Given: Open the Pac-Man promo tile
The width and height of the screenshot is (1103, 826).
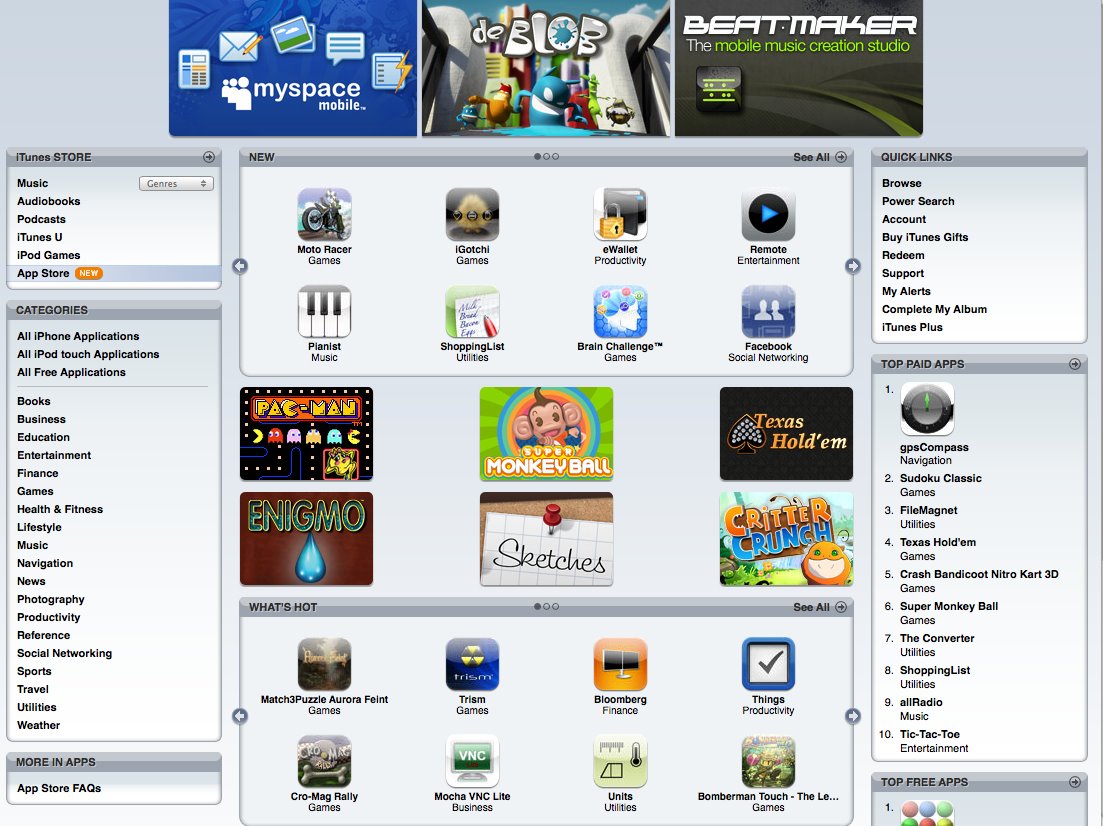Looking at the screenshot, I should pyautogui.click(x=306, y=433).
